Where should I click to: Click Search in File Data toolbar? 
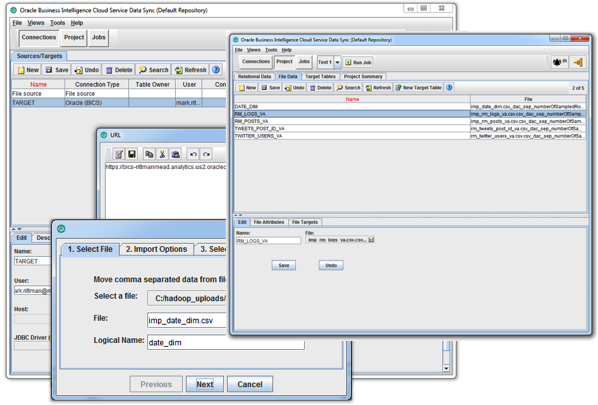(x=348, y=88)
